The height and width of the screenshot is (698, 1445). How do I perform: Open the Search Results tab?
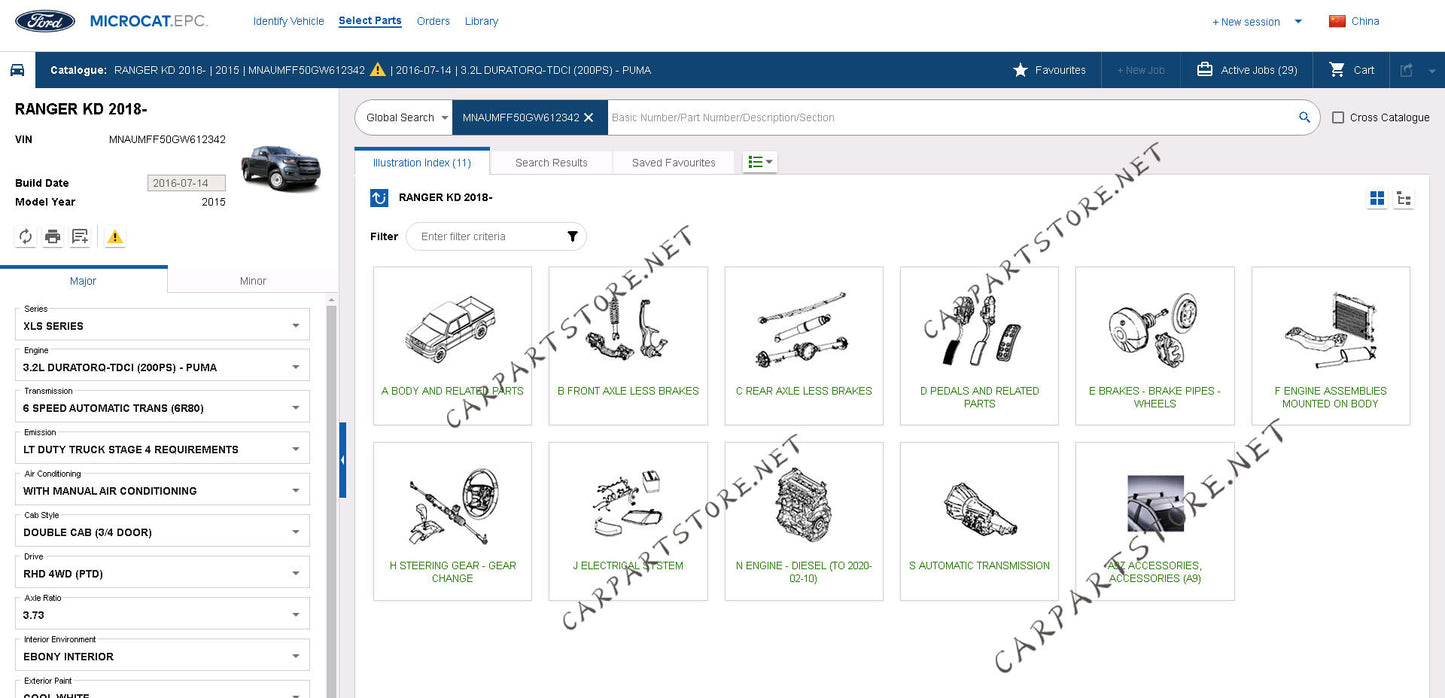[x=551, y=162]
